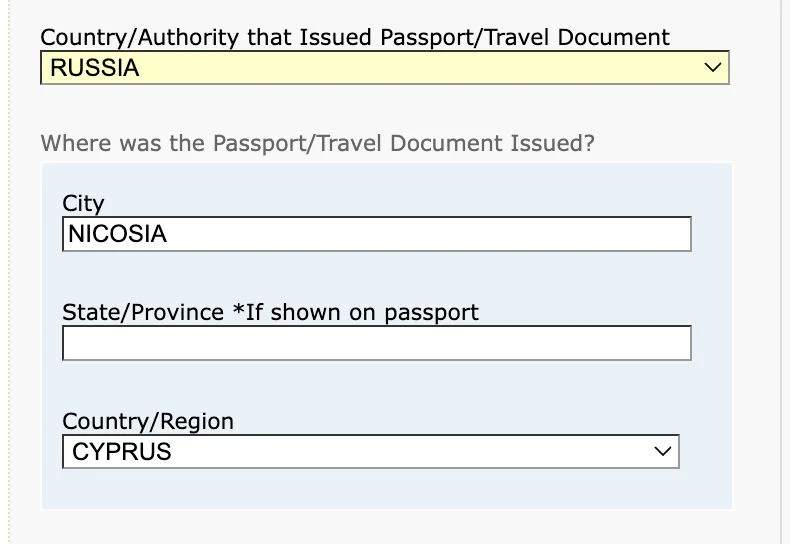Focus the City input field
This screenshot has width=790, height=544.
coord(376,234)
